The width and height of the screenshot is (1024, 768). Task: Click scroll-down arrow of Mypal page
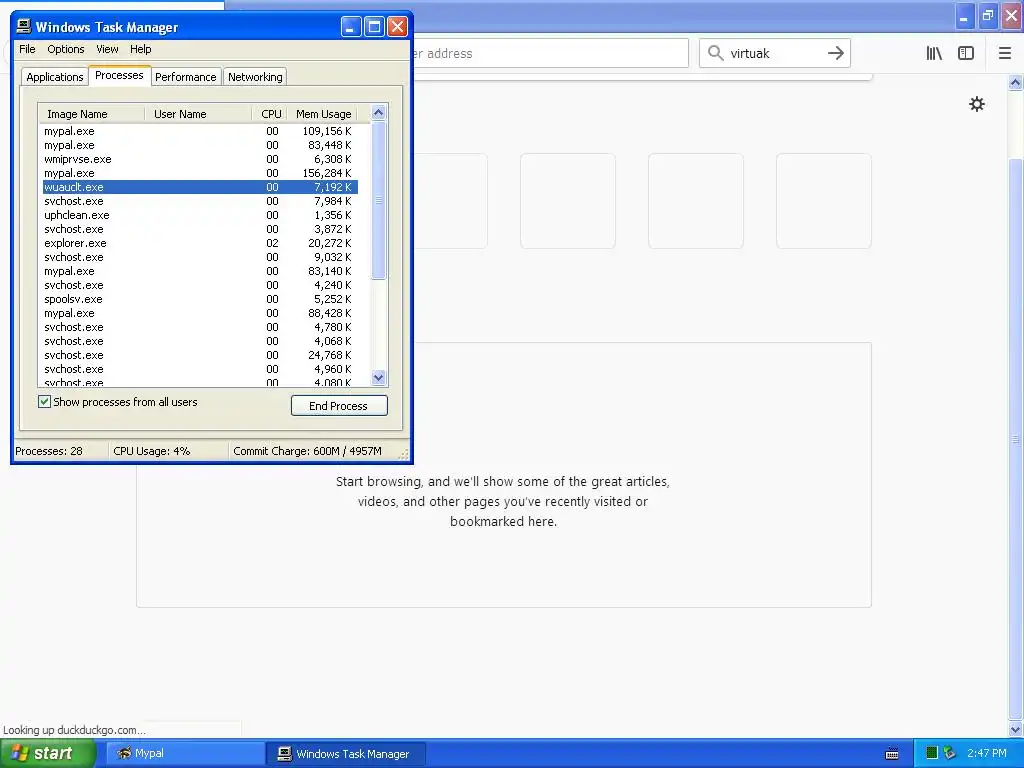coord(1016,729)
